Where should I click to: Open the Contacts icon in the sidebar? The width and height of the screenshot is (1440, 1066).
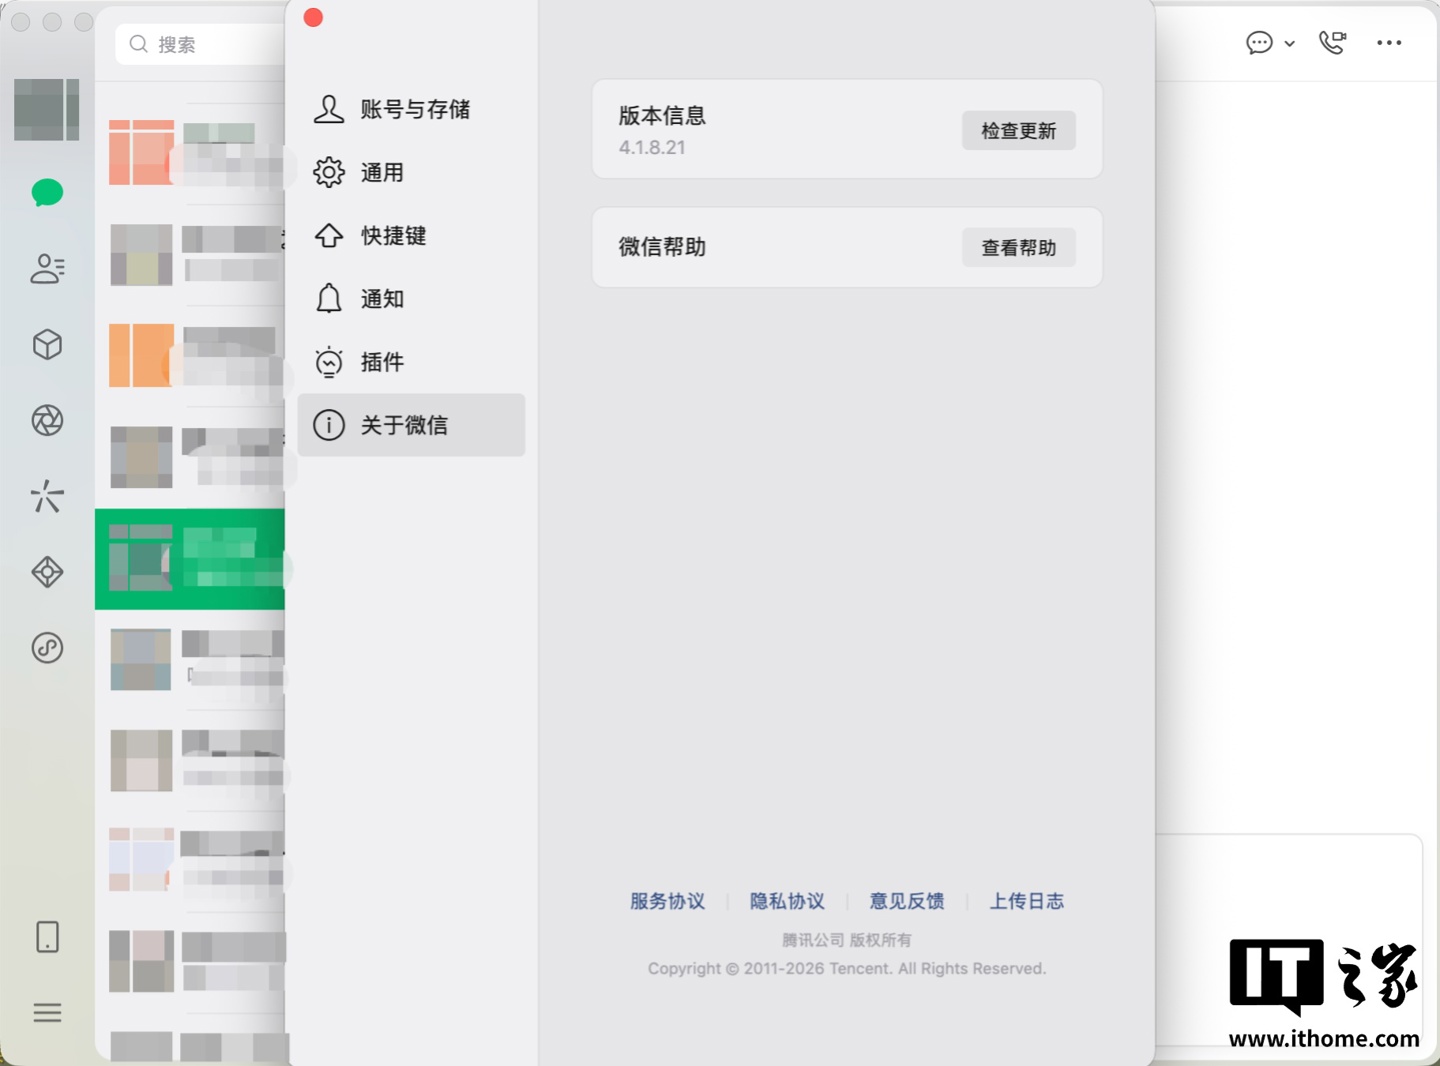pos(47,268)
